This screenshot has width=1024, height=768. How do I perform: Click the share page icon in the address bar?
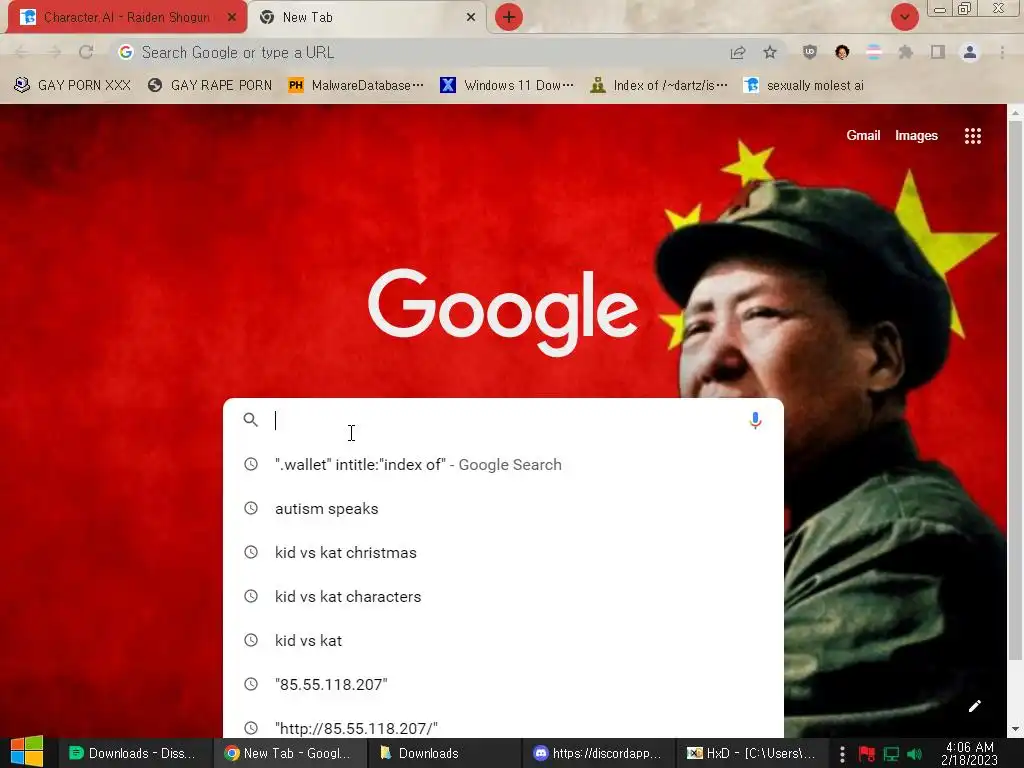click(737, 52)
